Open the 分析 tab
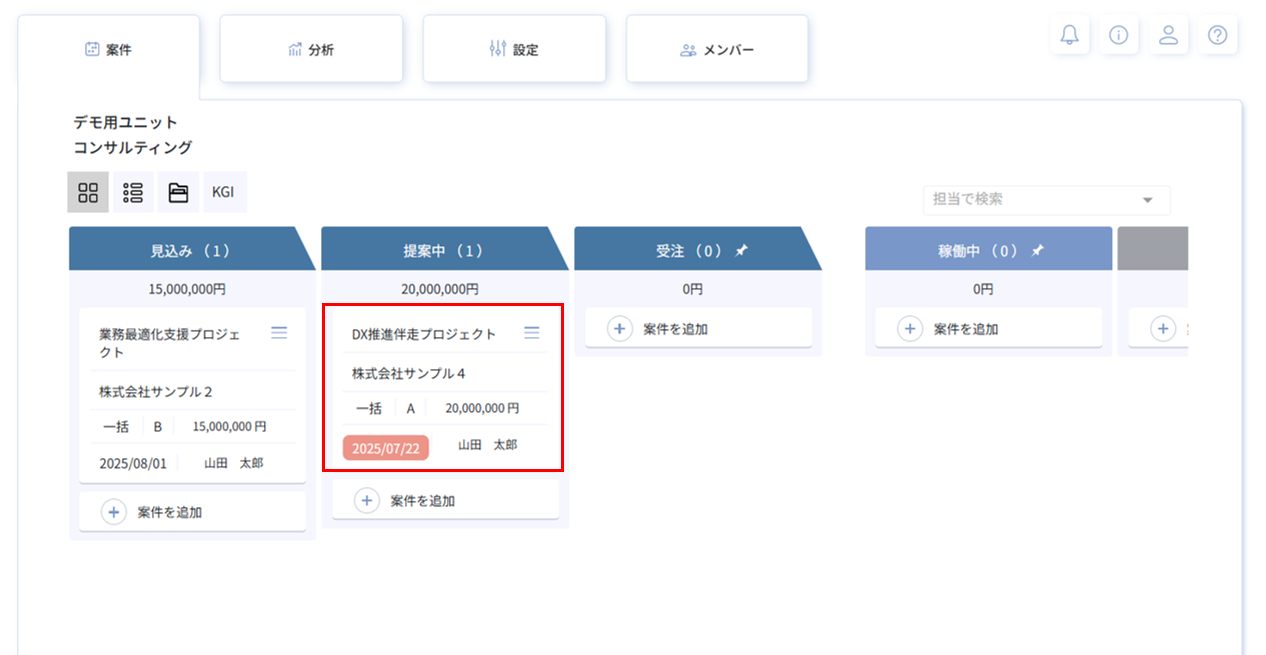This screenshot has width=1266, height=655. pos(311,49)
